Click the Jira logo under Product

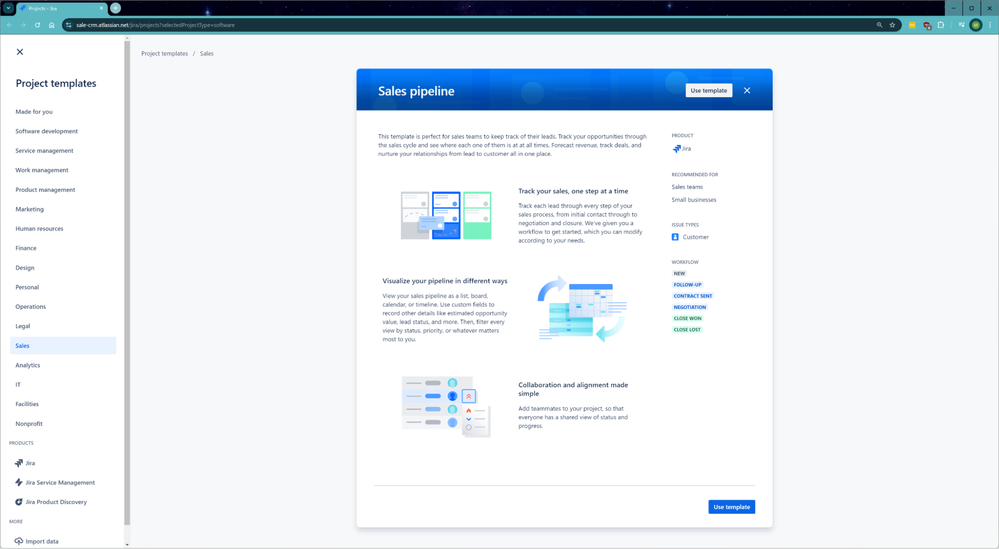coord(677,148)
